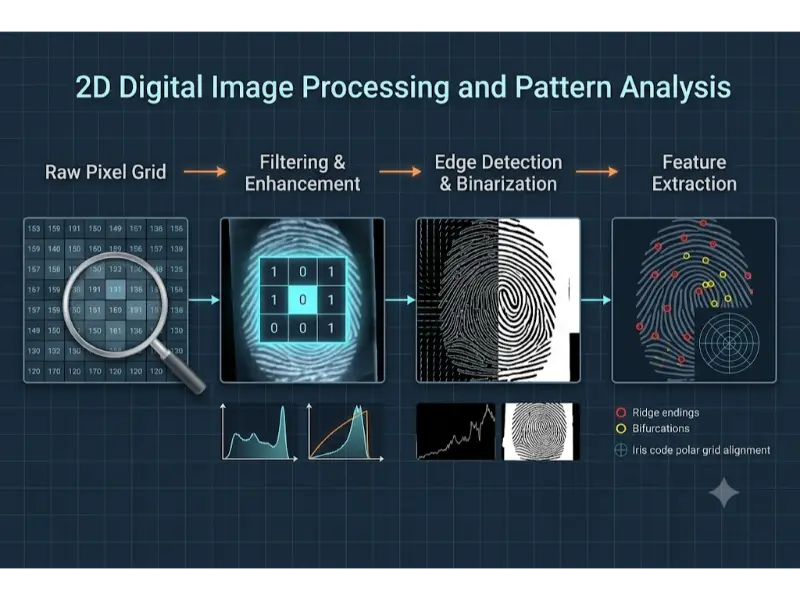Open the Raw Pixel Grid image panel
The image size is (800, 600).
click(x=106, y=300)
